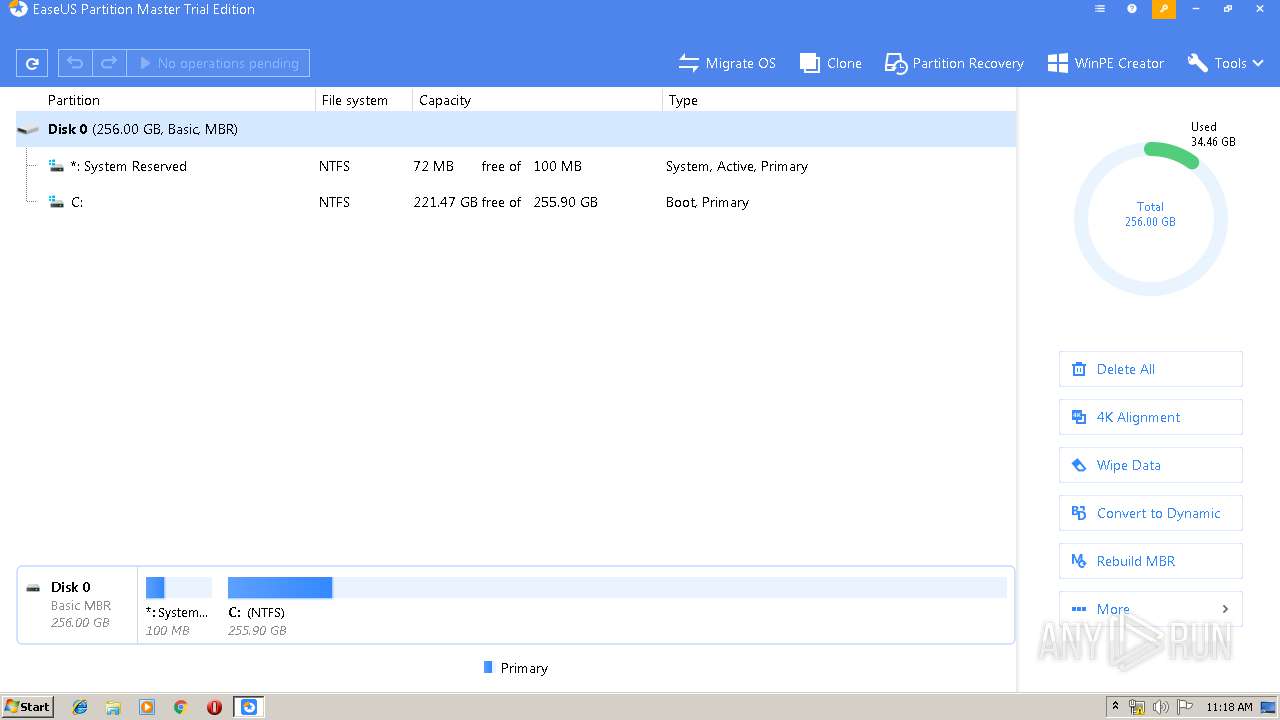Open the Opera taskbar icon
Screen dimensions: 1280x720
point(214,707)
